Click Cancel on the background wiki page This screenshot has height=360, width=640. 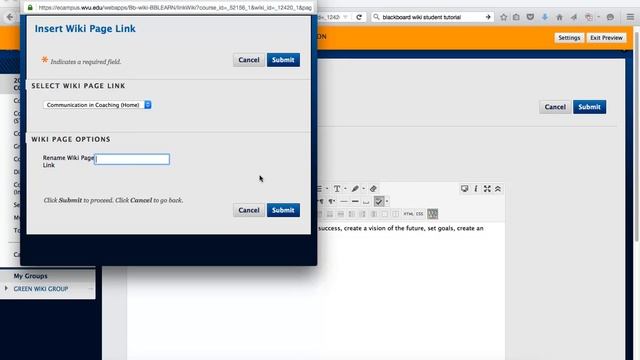pyautogui.click(x=555, y=107)
